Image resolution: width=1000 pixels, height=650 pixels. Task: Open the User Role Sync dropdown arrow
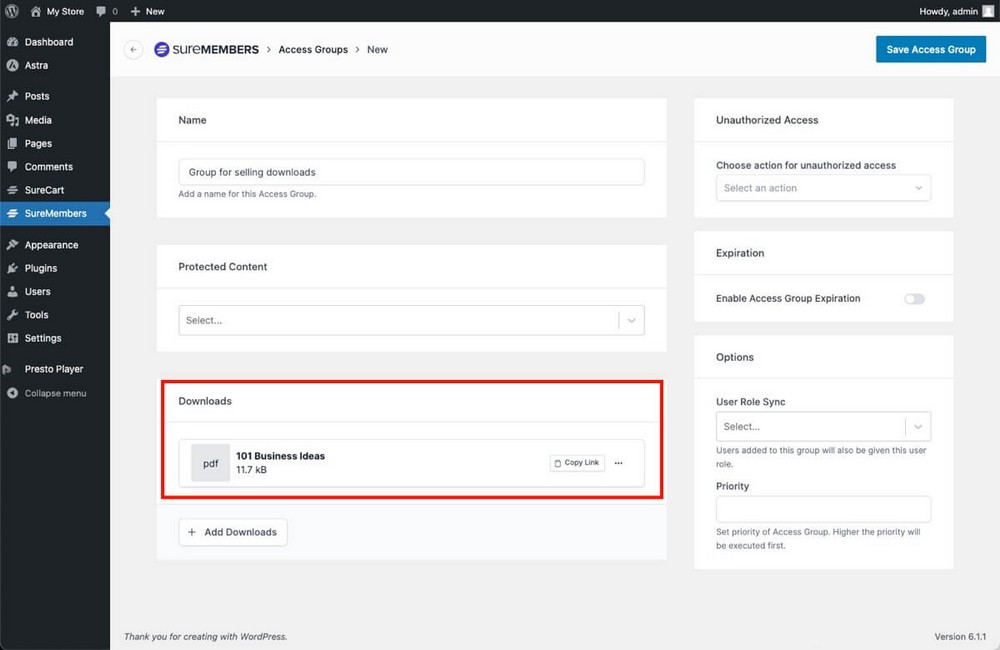click(918, 427)
